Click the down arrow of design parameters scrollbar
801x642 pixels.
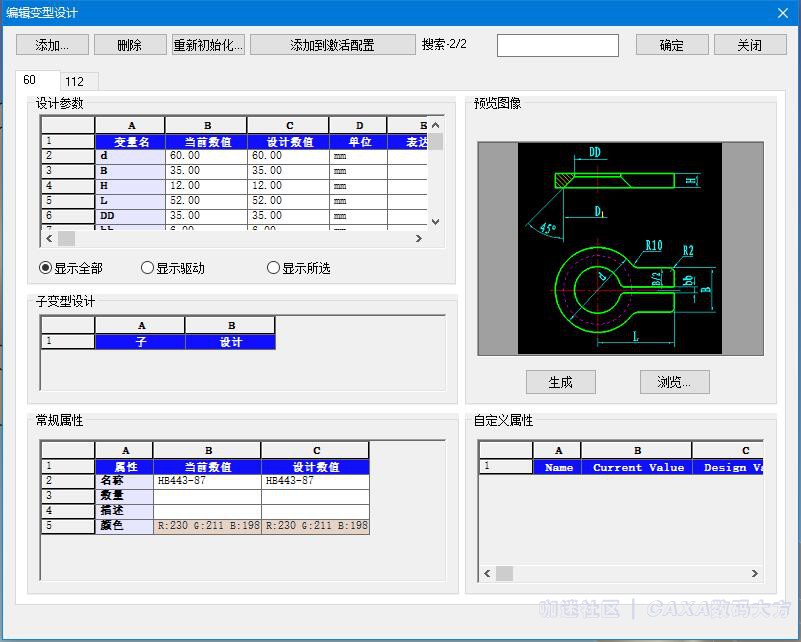[x=435, y=222]
